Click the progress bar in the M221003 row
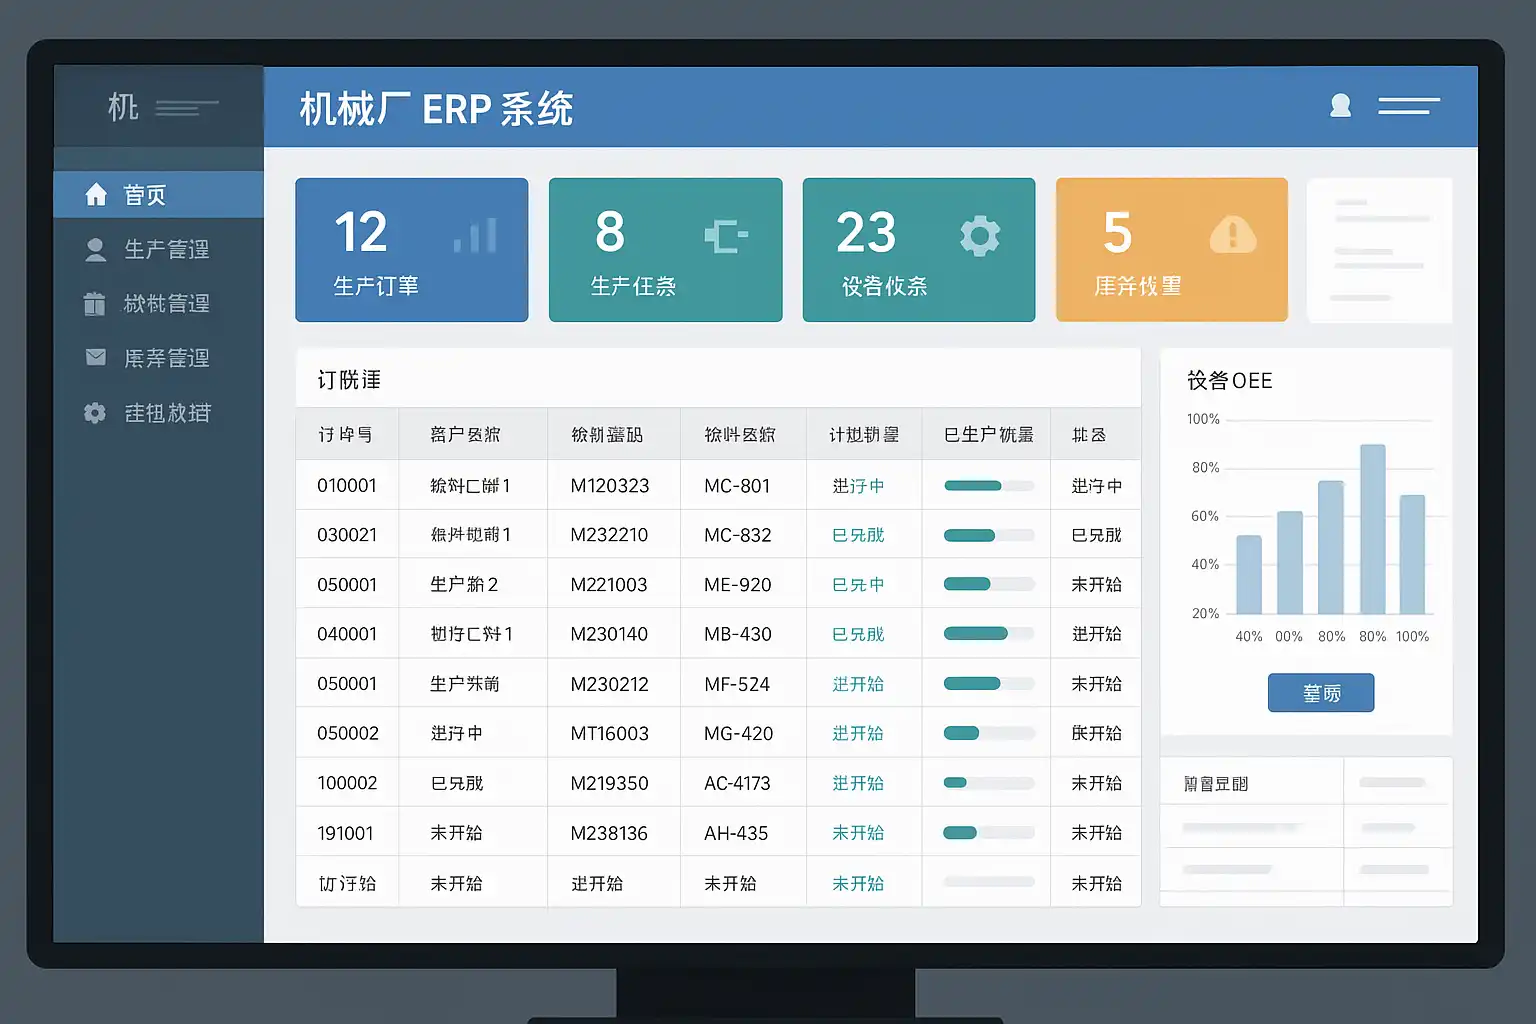Viewport: 1536px width, 1024px height. [x=989, y=584]
